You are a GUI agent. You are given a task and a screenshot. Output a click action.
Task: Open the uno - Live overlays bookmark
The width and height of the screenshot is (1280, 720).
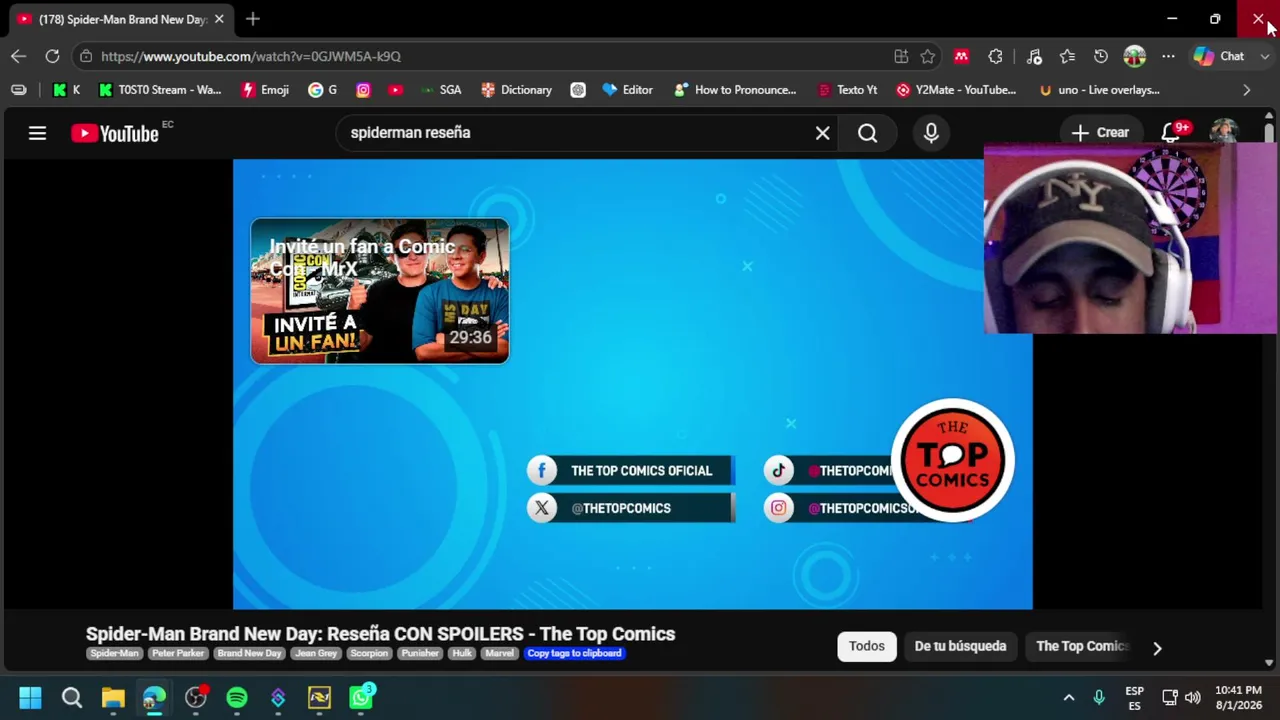click(x=1099, y=90)
